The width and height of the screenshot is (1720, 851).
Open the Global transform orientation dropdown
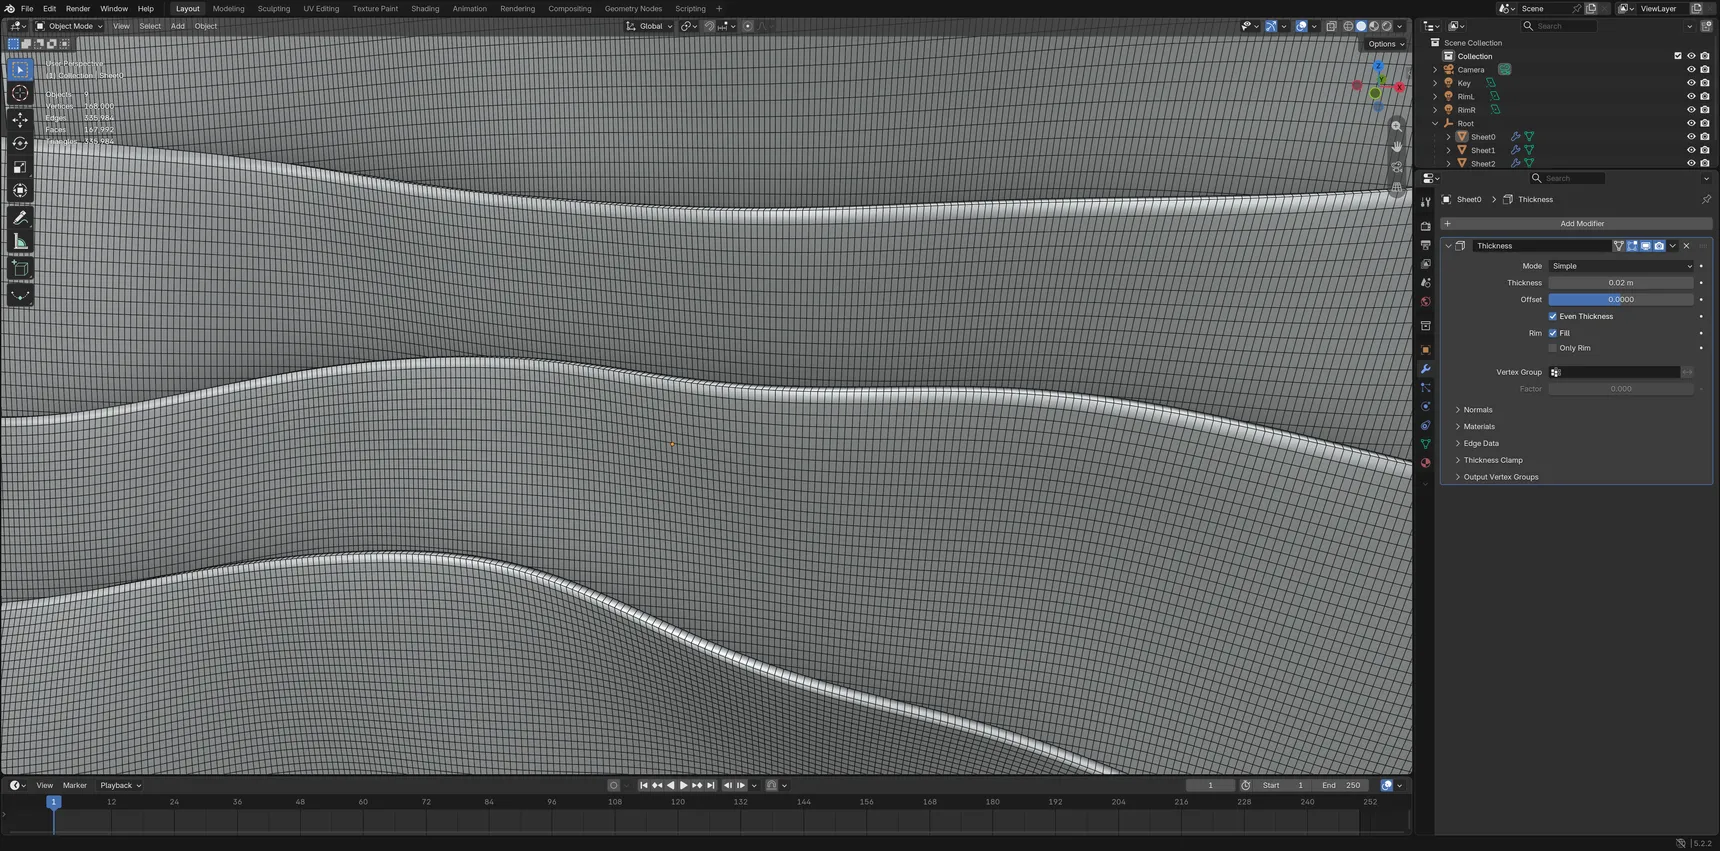[x=649, y=26]
